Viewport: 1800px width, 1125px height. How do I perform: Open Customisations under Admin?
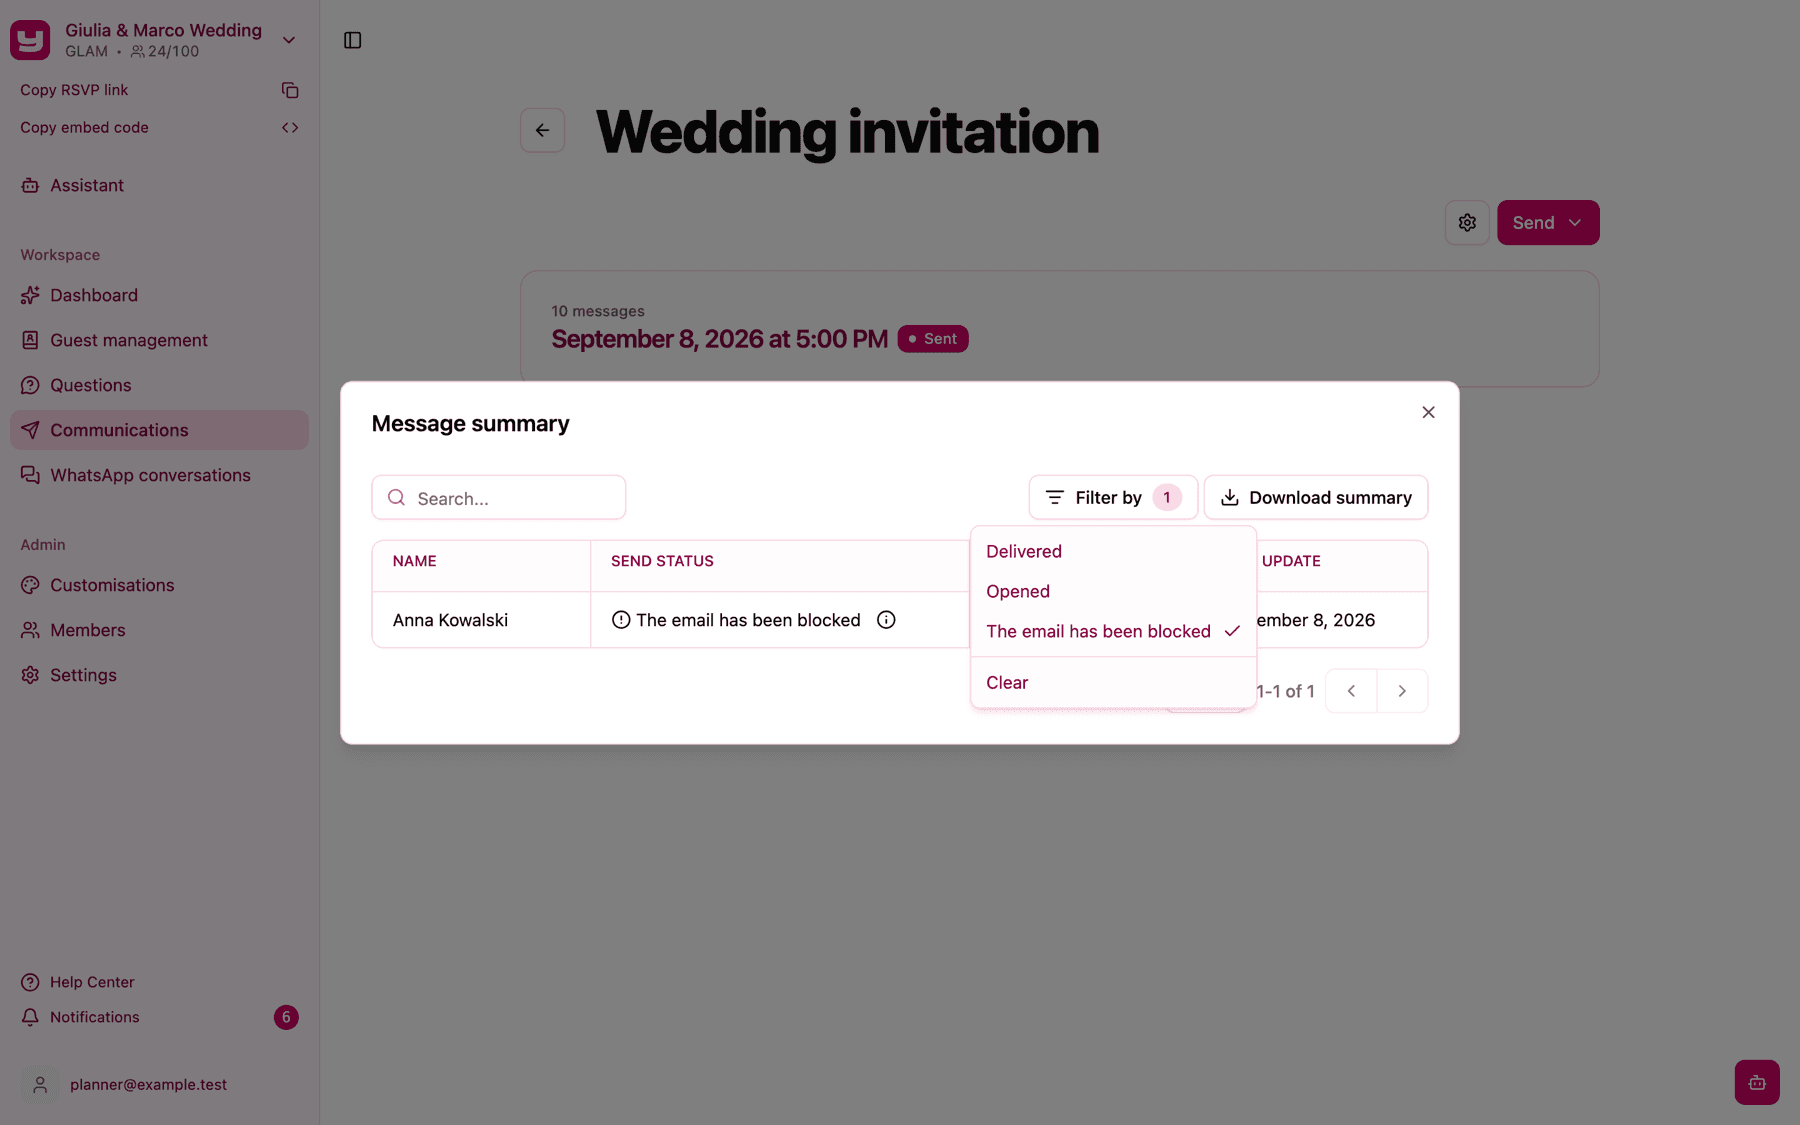(160, 585)
